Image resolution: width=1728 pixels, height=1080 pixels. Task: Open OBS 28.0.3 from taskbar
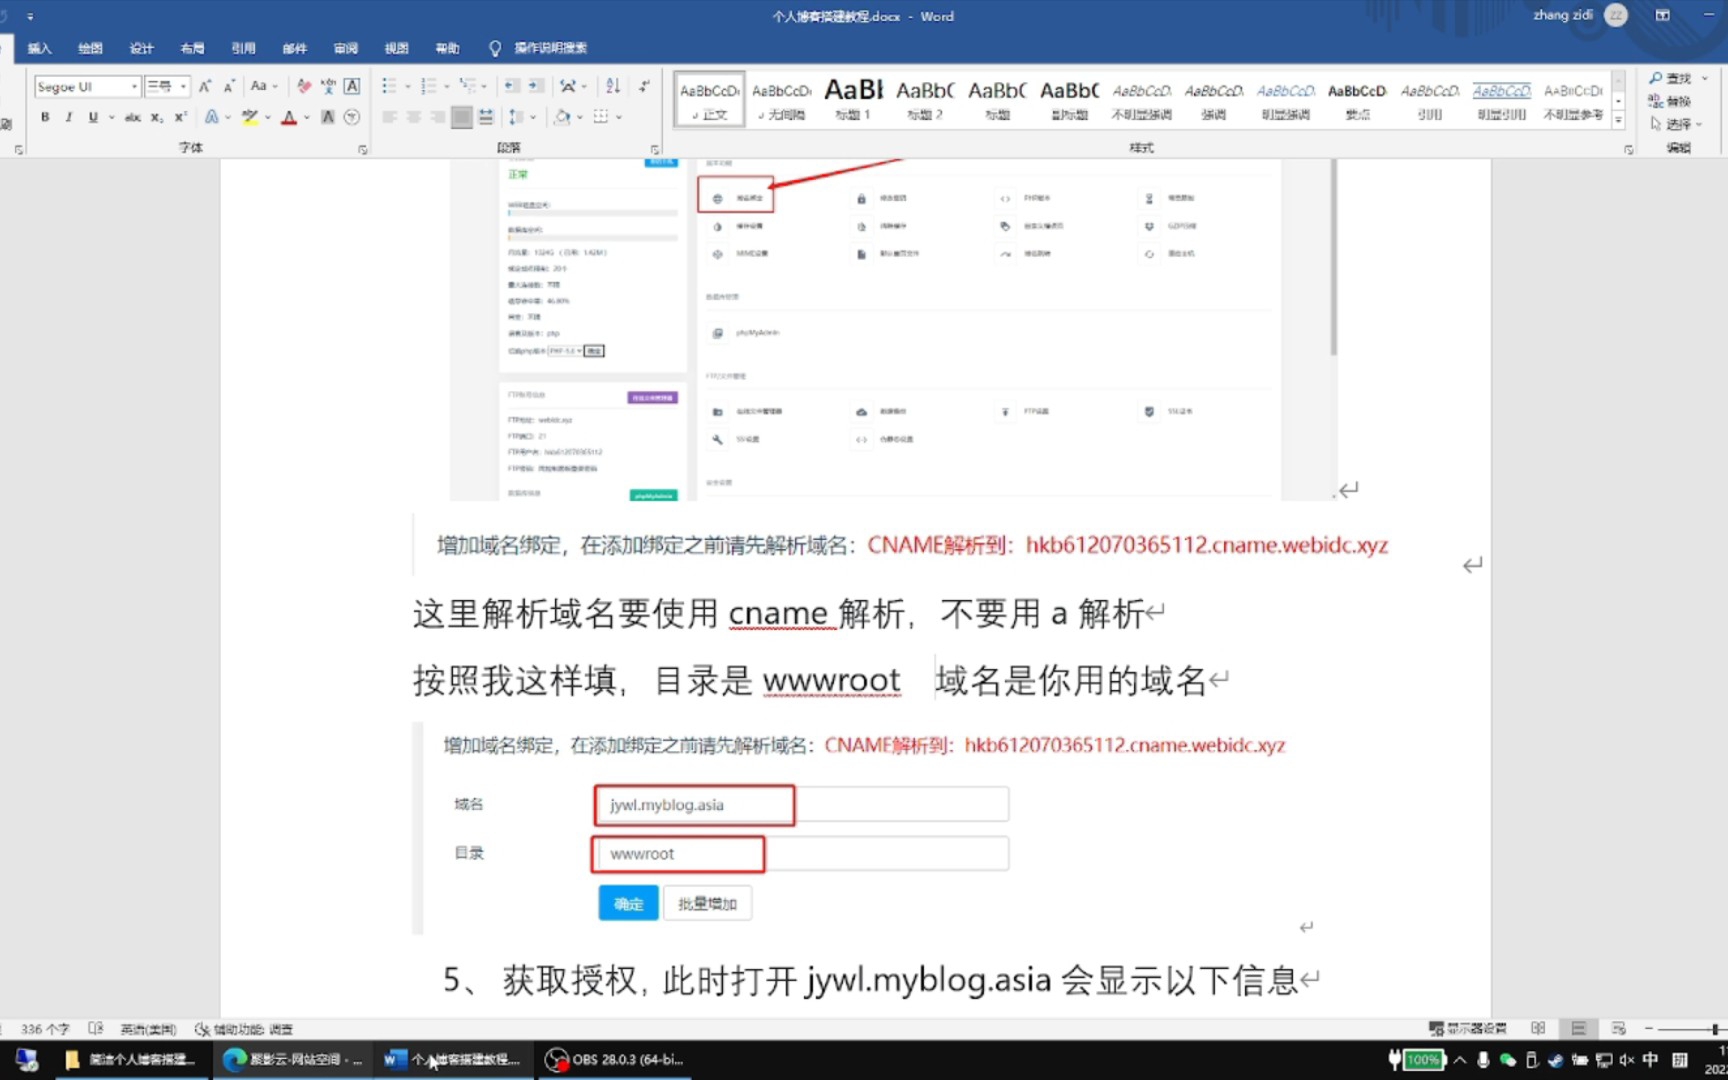click(614, 1059)
